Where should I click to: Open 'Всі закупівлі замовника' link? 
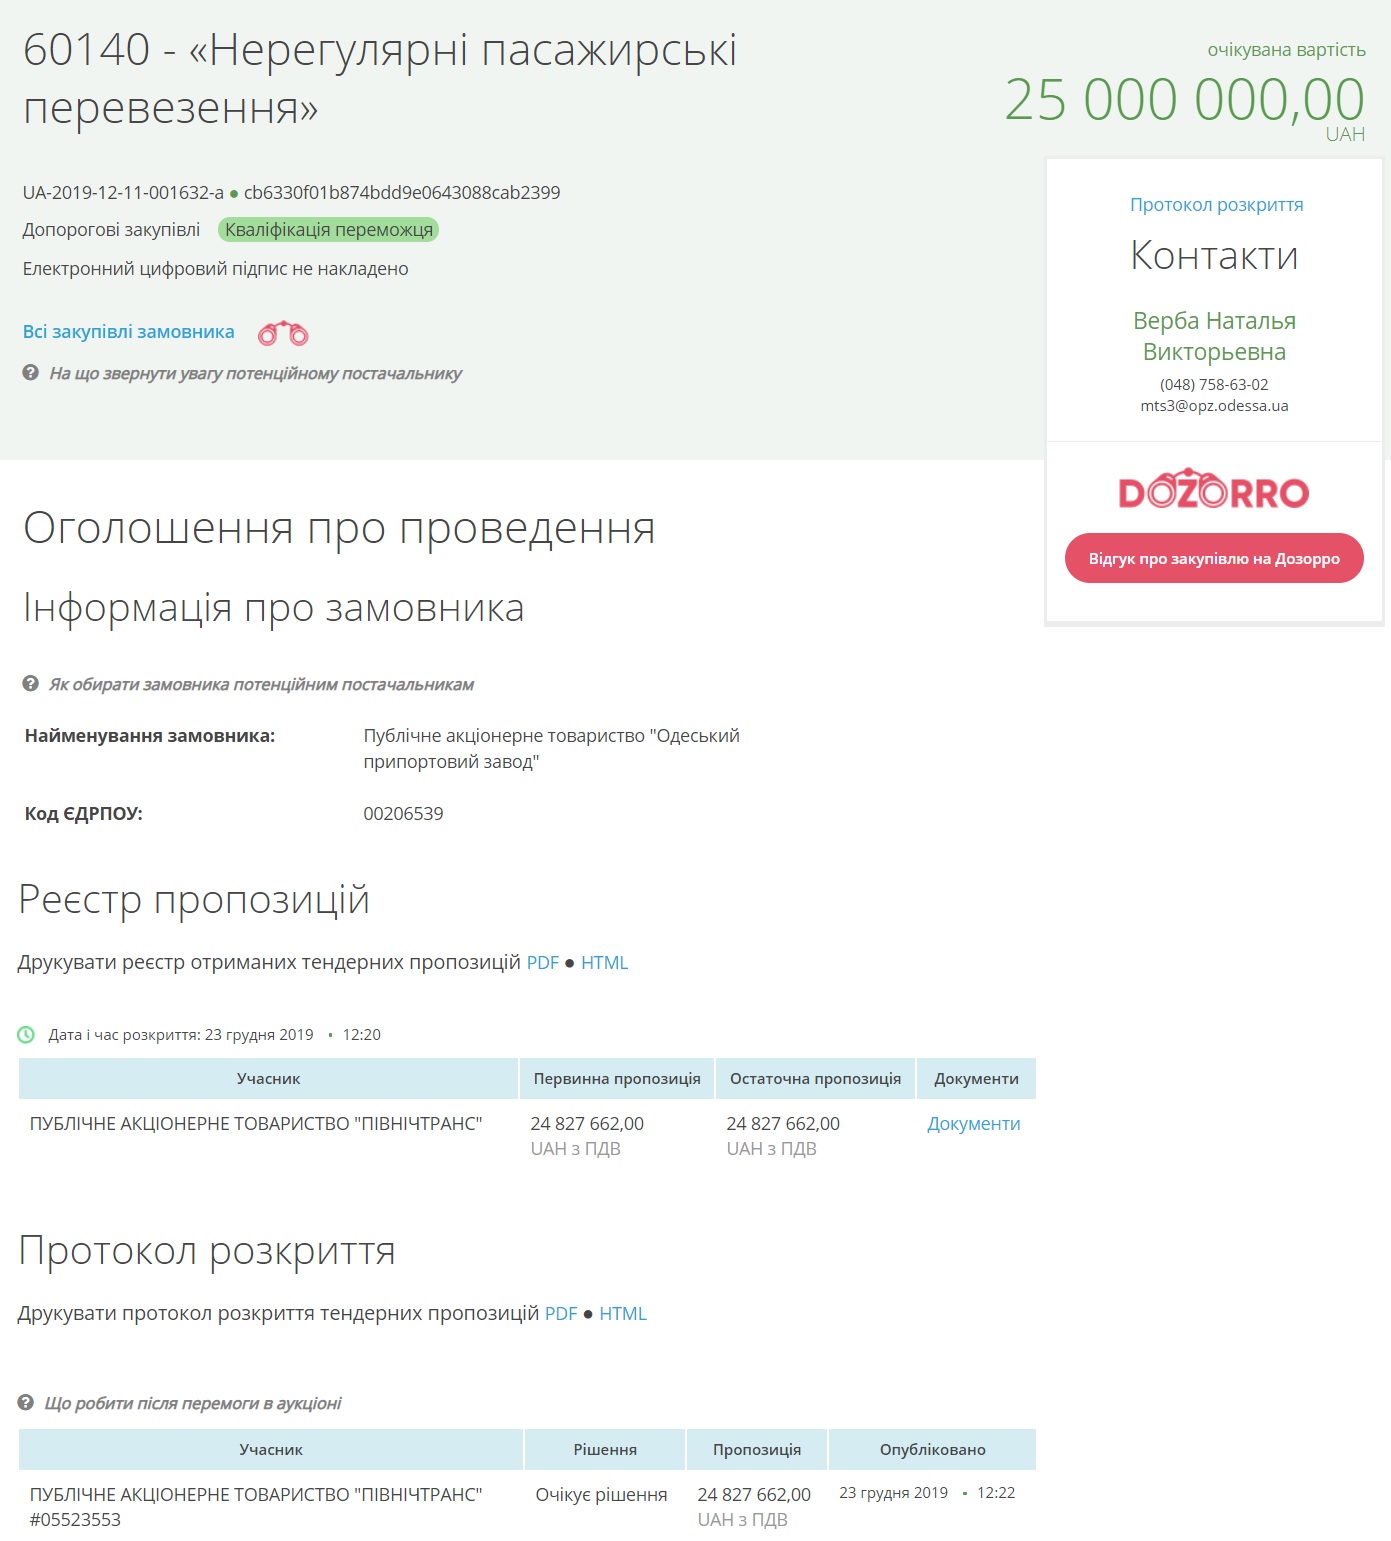(x=129, y=332)
